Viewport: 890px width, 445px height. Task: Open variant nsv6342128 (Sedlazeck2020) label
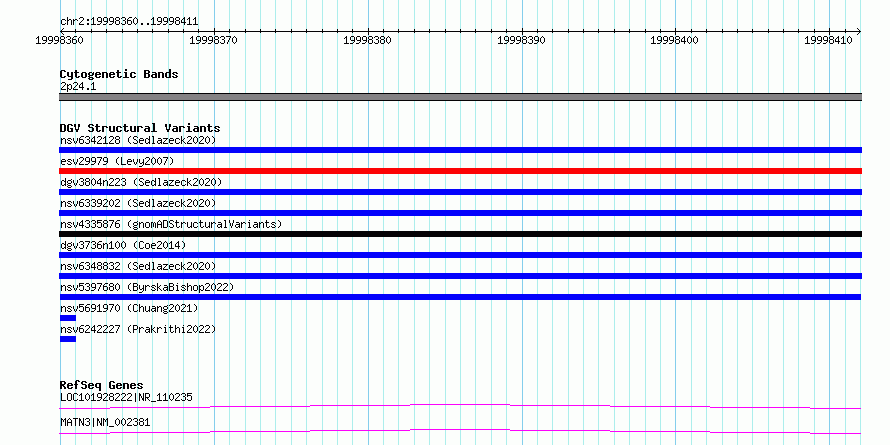[138, 140]
